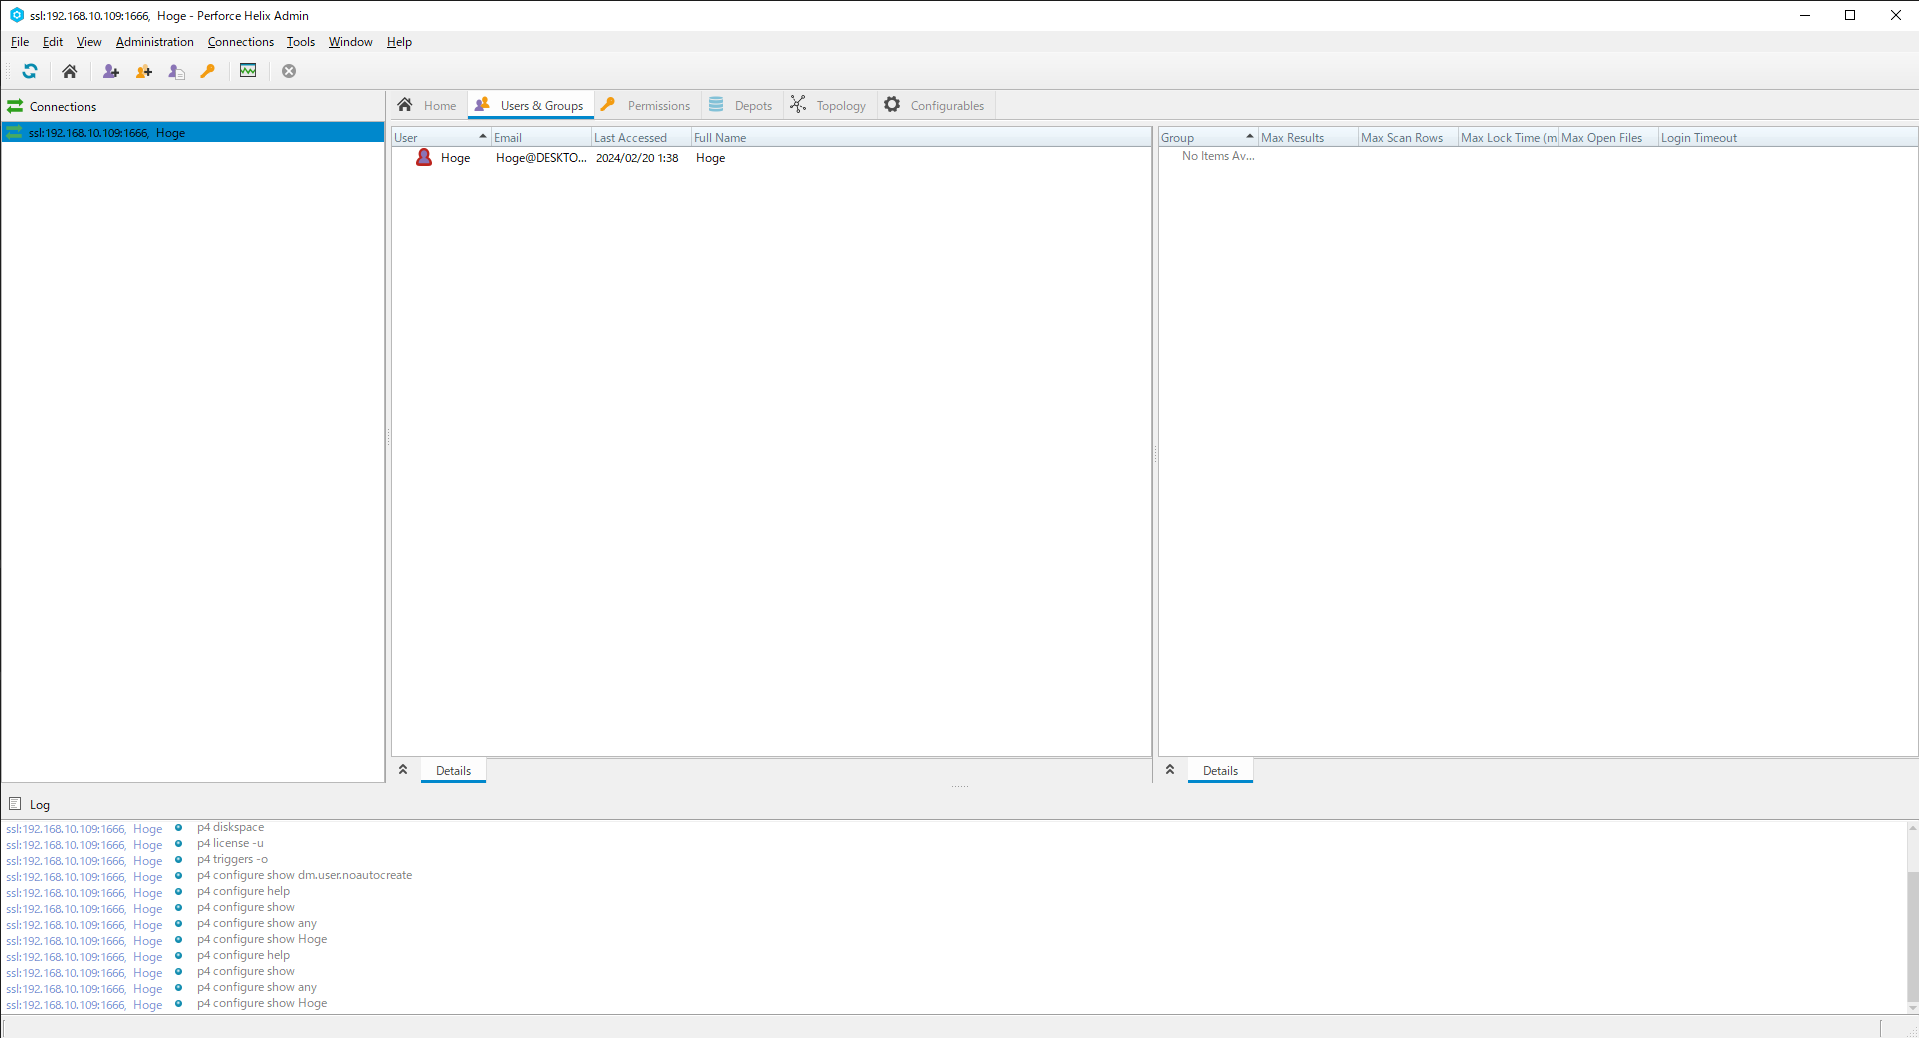The height and width of the screenshot is (1038, 1919).
Task: Expand the users pane details chevron
Action: point(403,770)
